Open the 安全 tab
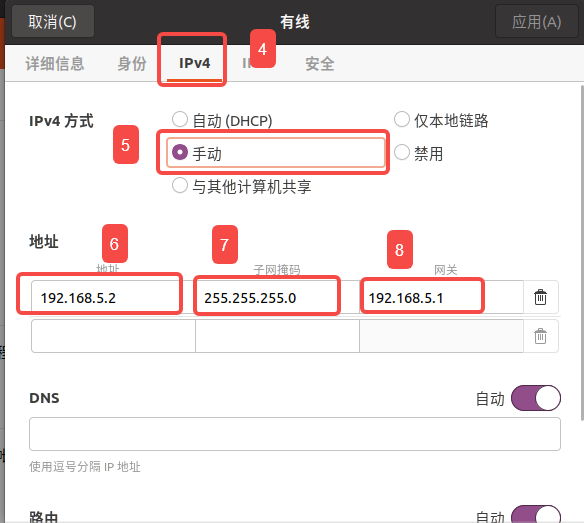Screen dimensions: 584x523 (x=320, y=64)
